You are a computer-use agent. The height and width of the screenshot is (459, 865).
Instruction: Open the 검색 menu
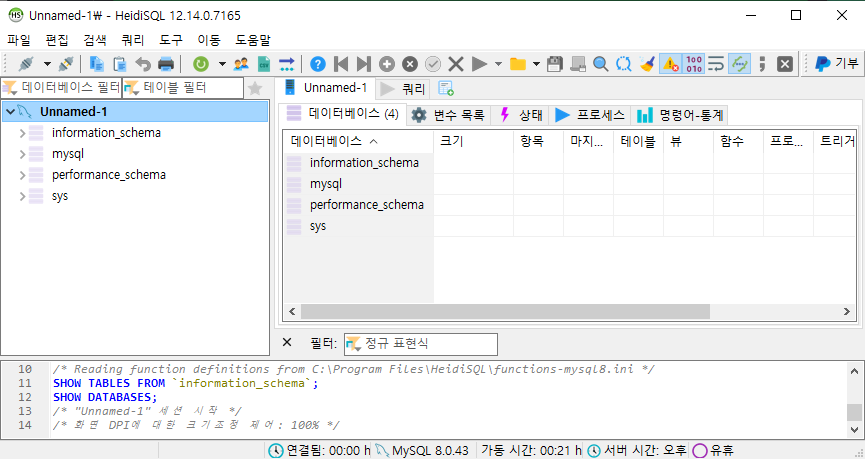(x=95, y=40)
